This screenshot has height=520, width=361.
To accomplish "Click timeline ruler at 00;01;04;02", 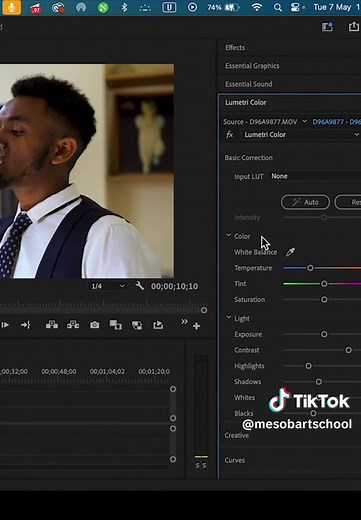I will tap(107, 371).
